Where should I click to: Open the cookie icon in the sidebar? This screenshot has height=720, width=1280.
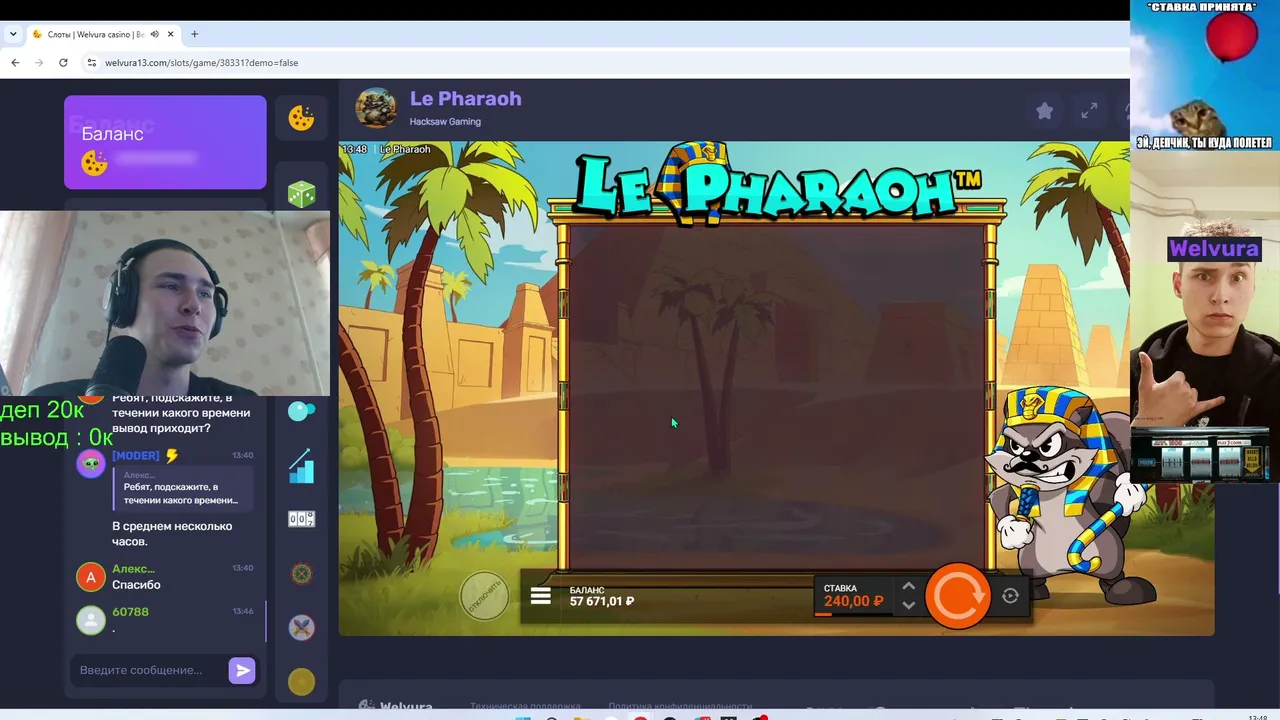301,118
